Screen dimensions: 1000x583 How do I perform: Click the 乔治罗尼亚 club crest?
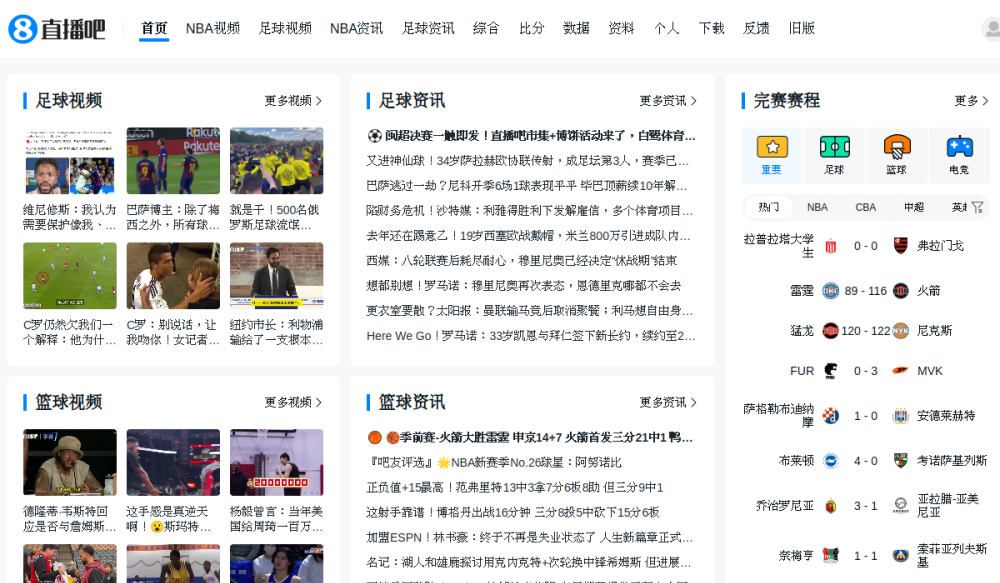pos(830,506)
